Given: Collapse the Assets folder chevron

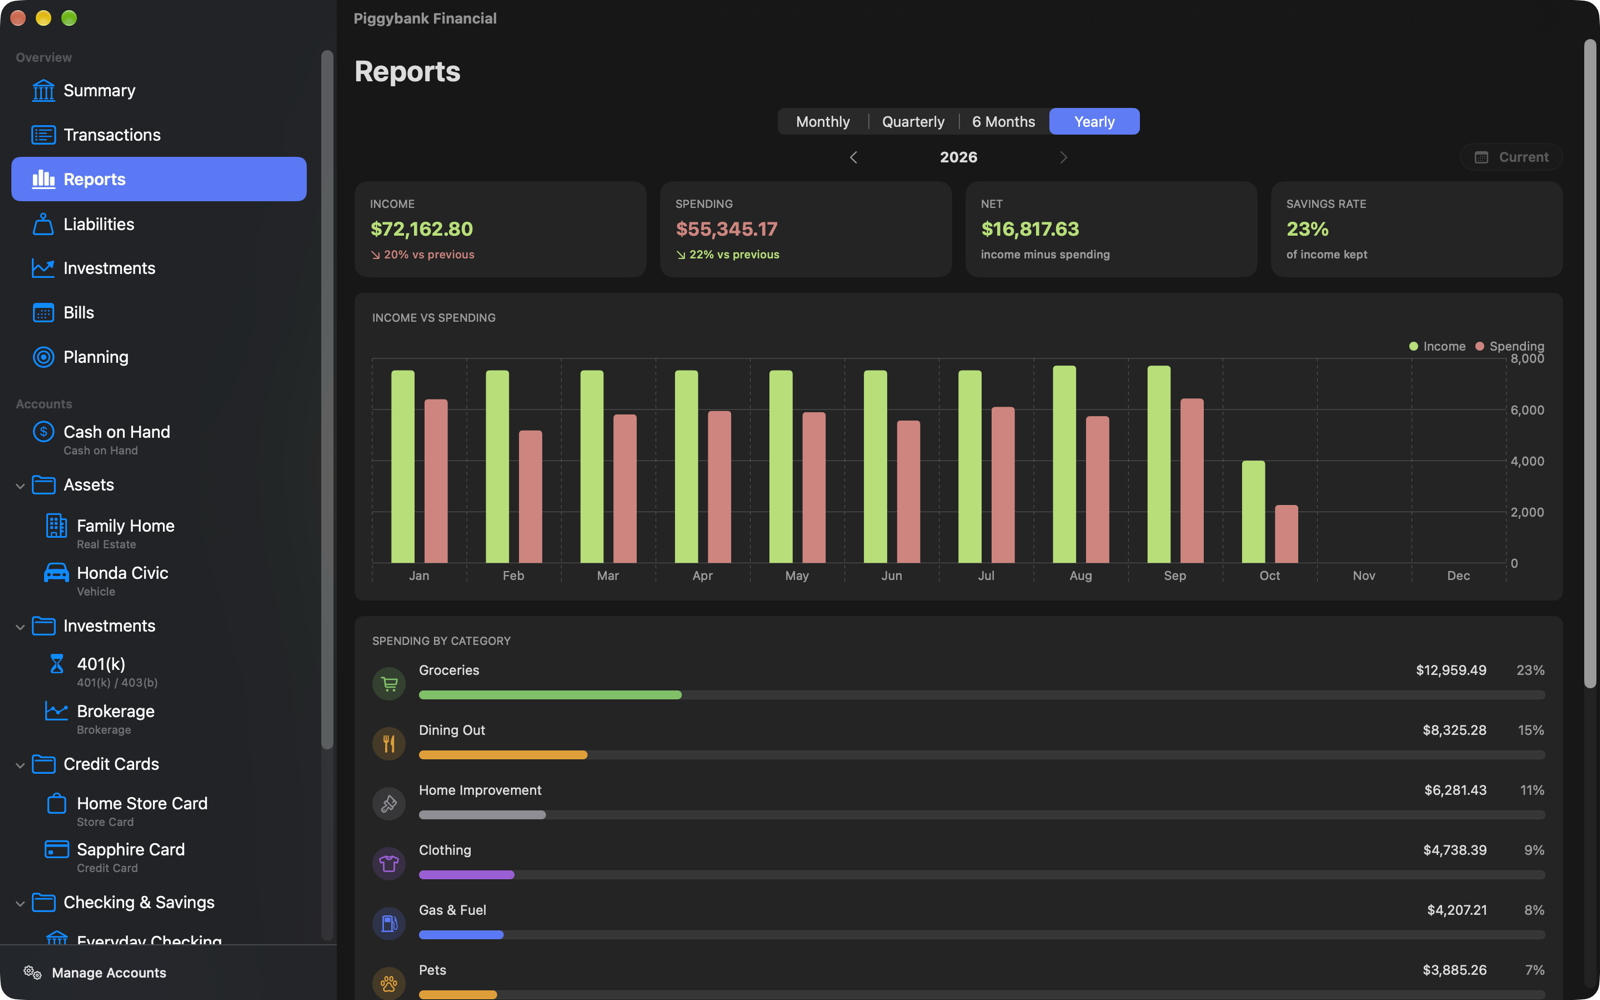Looking at the screenshot, I should pos(20,486).
